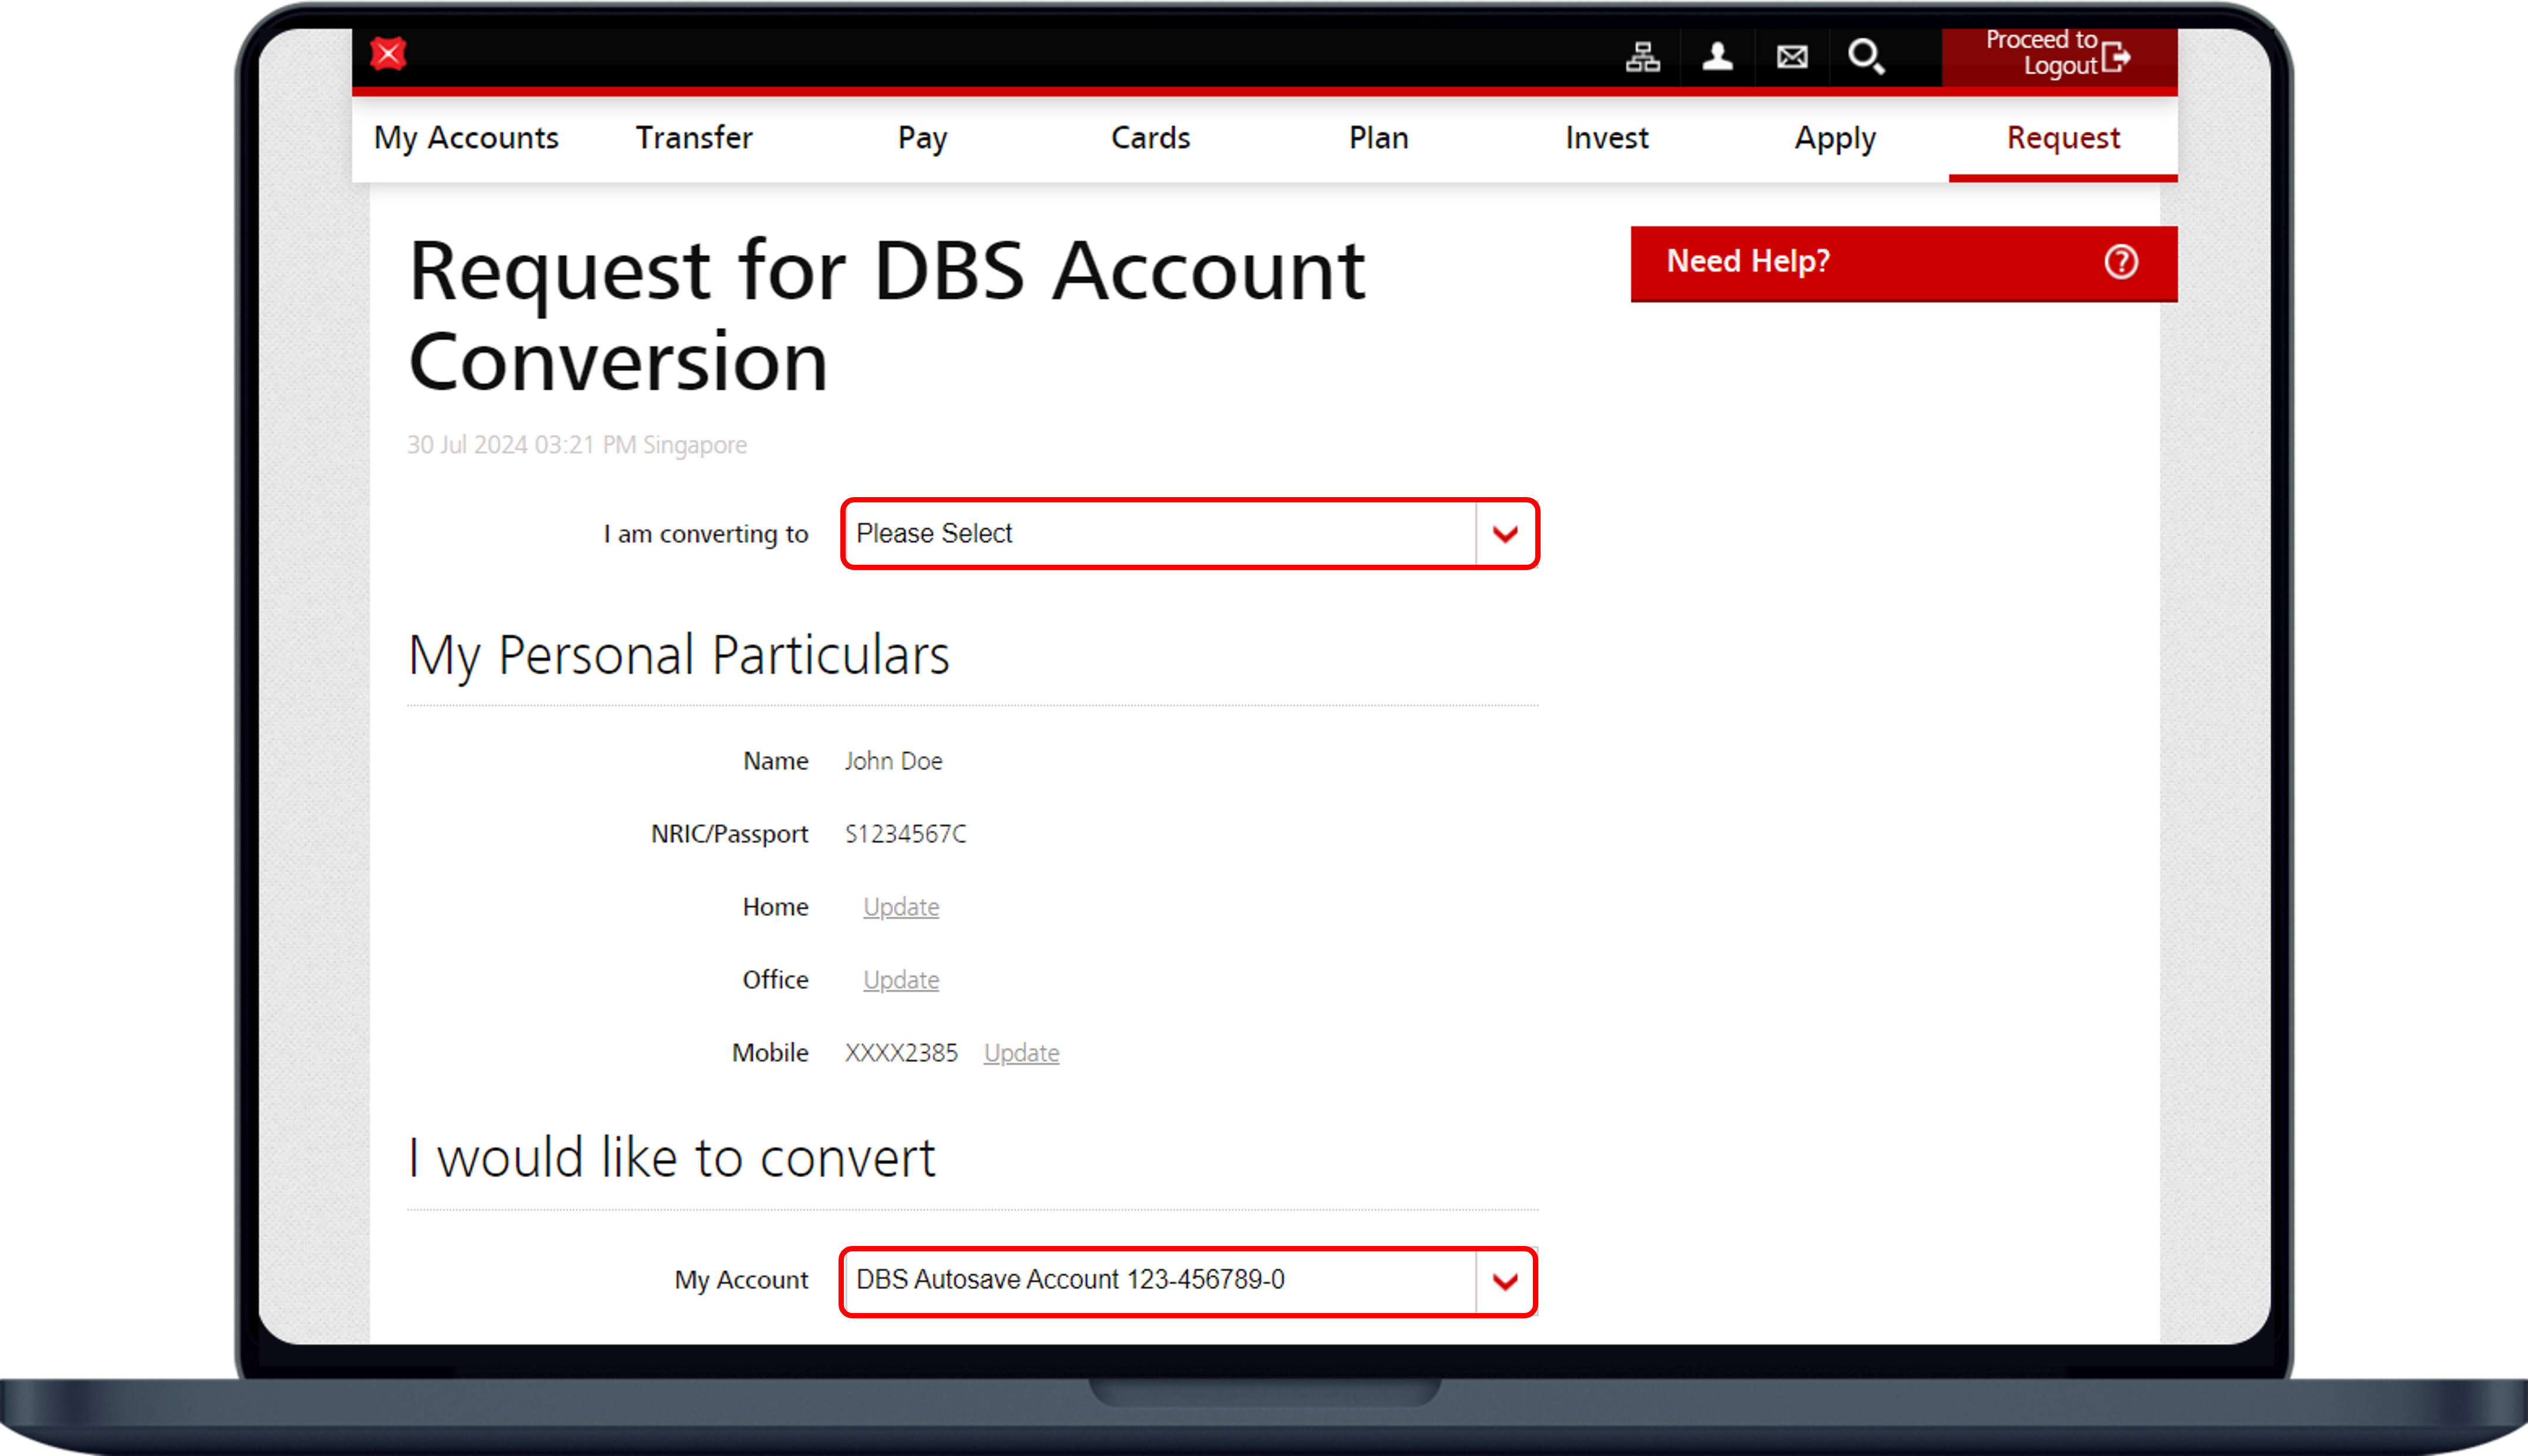Viewport: 2528px width, 1456px height.
Task: Open the mail envelope icon
Action: click(1791, 57)
